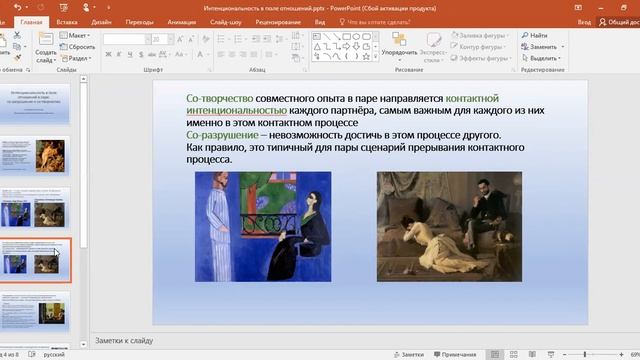Select the text box shape in gallery
This screenshot has width=640, height=360.
317,37
